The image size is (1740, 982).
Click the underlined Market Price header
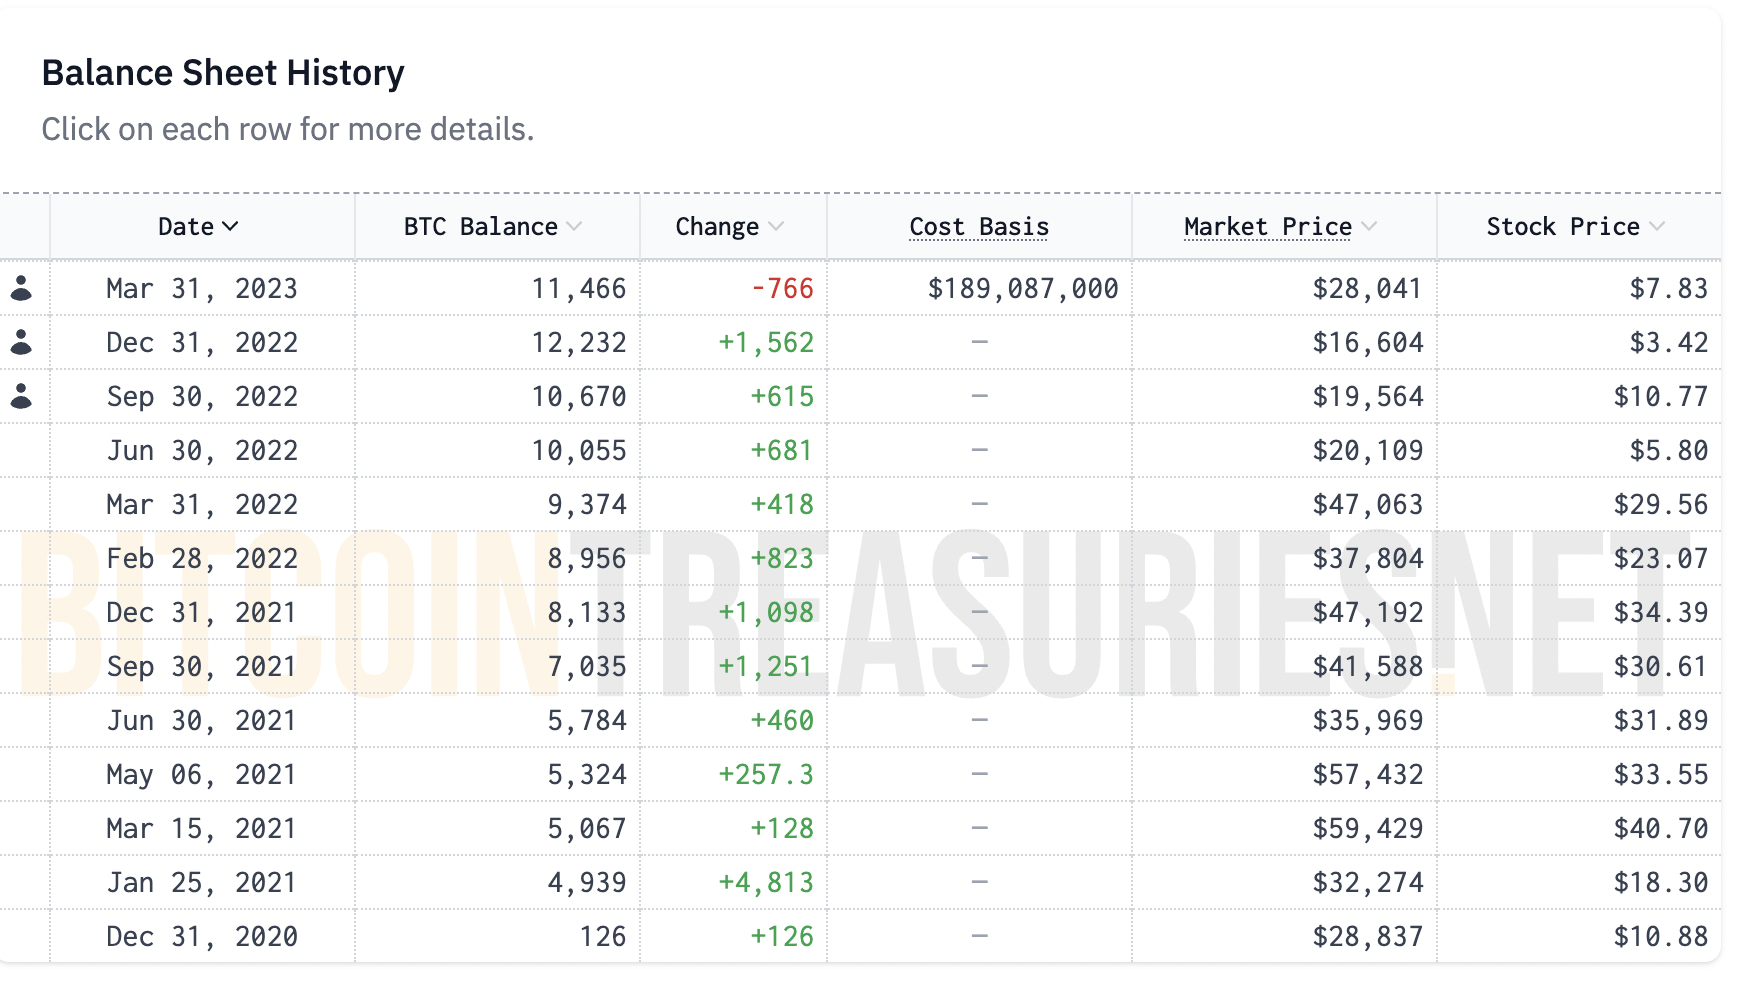(1267, 227)
